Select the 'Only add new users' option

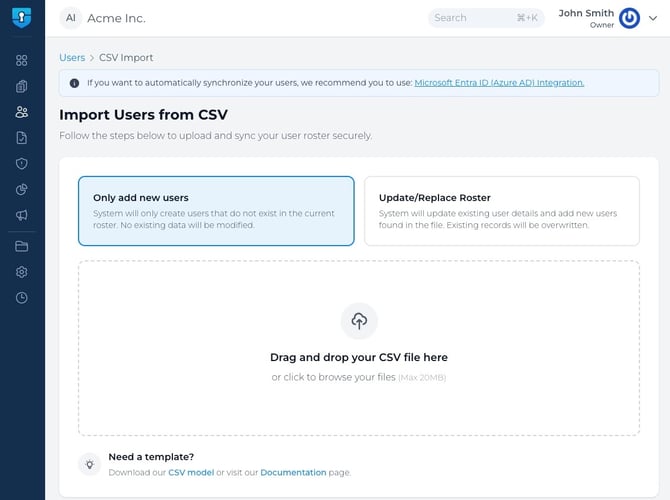coord(216,211)
